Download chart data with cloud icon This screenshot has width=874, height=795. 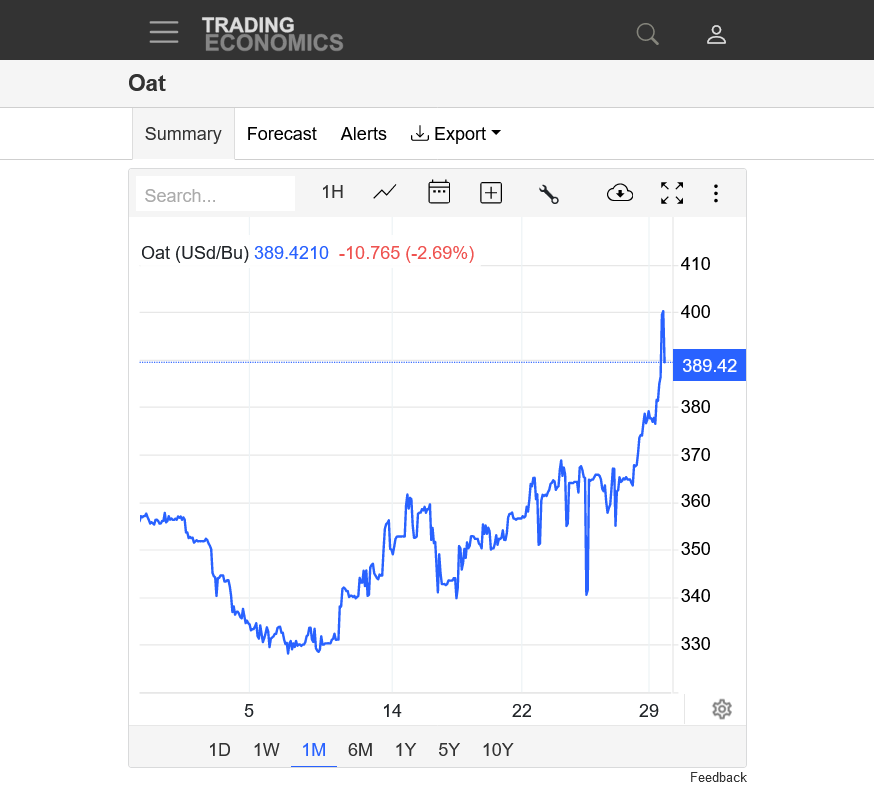point(620,193)
